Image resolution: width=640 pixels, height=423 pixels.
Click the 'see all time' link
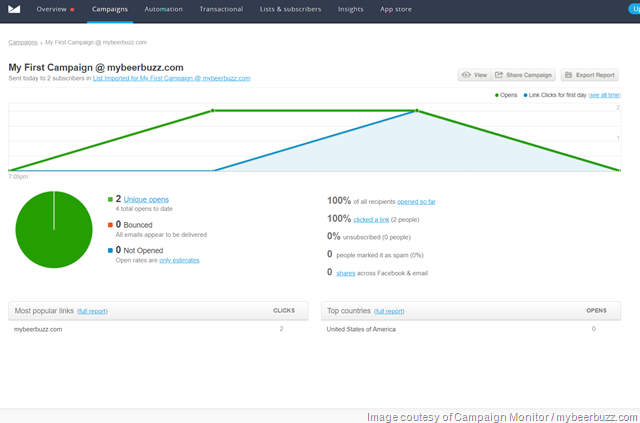tap(604, 95)
